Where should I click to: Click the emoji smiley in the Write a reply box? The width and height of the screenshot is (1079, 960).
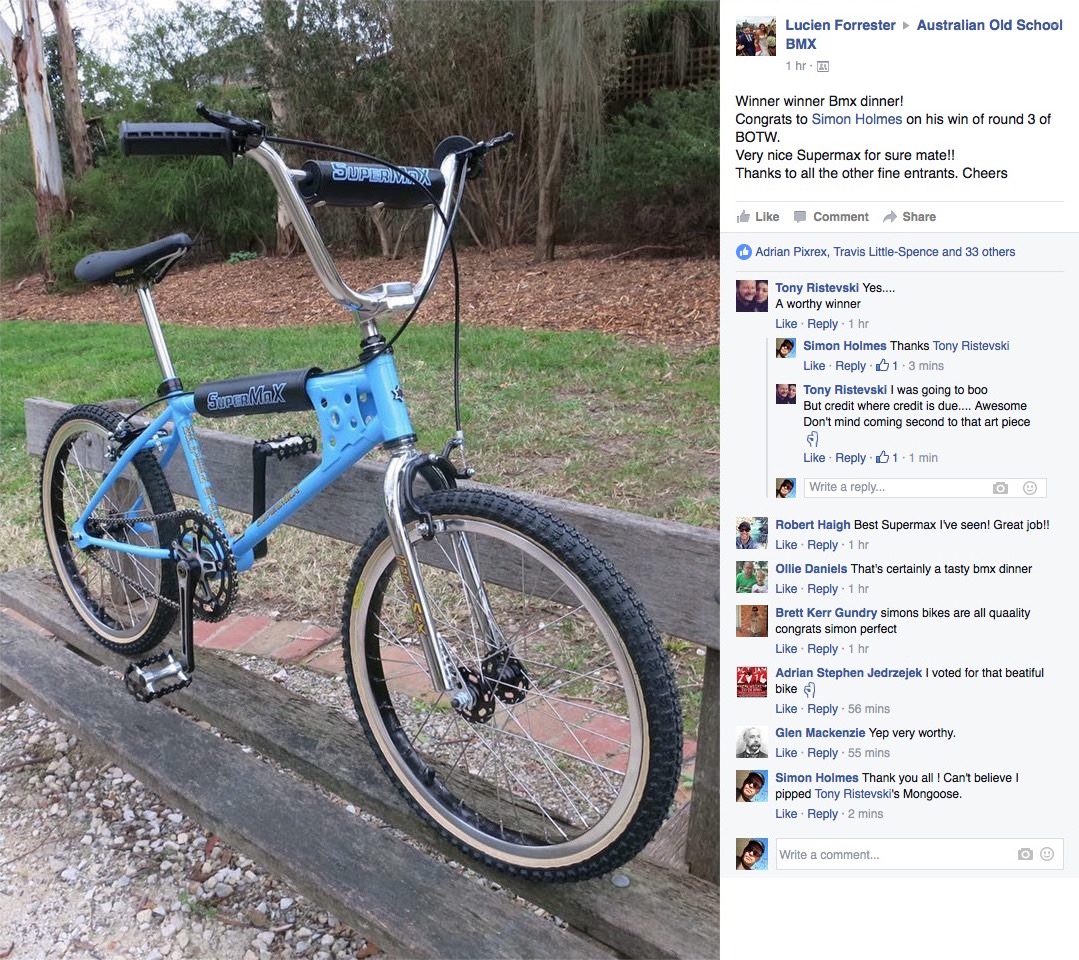[1029, 488]
